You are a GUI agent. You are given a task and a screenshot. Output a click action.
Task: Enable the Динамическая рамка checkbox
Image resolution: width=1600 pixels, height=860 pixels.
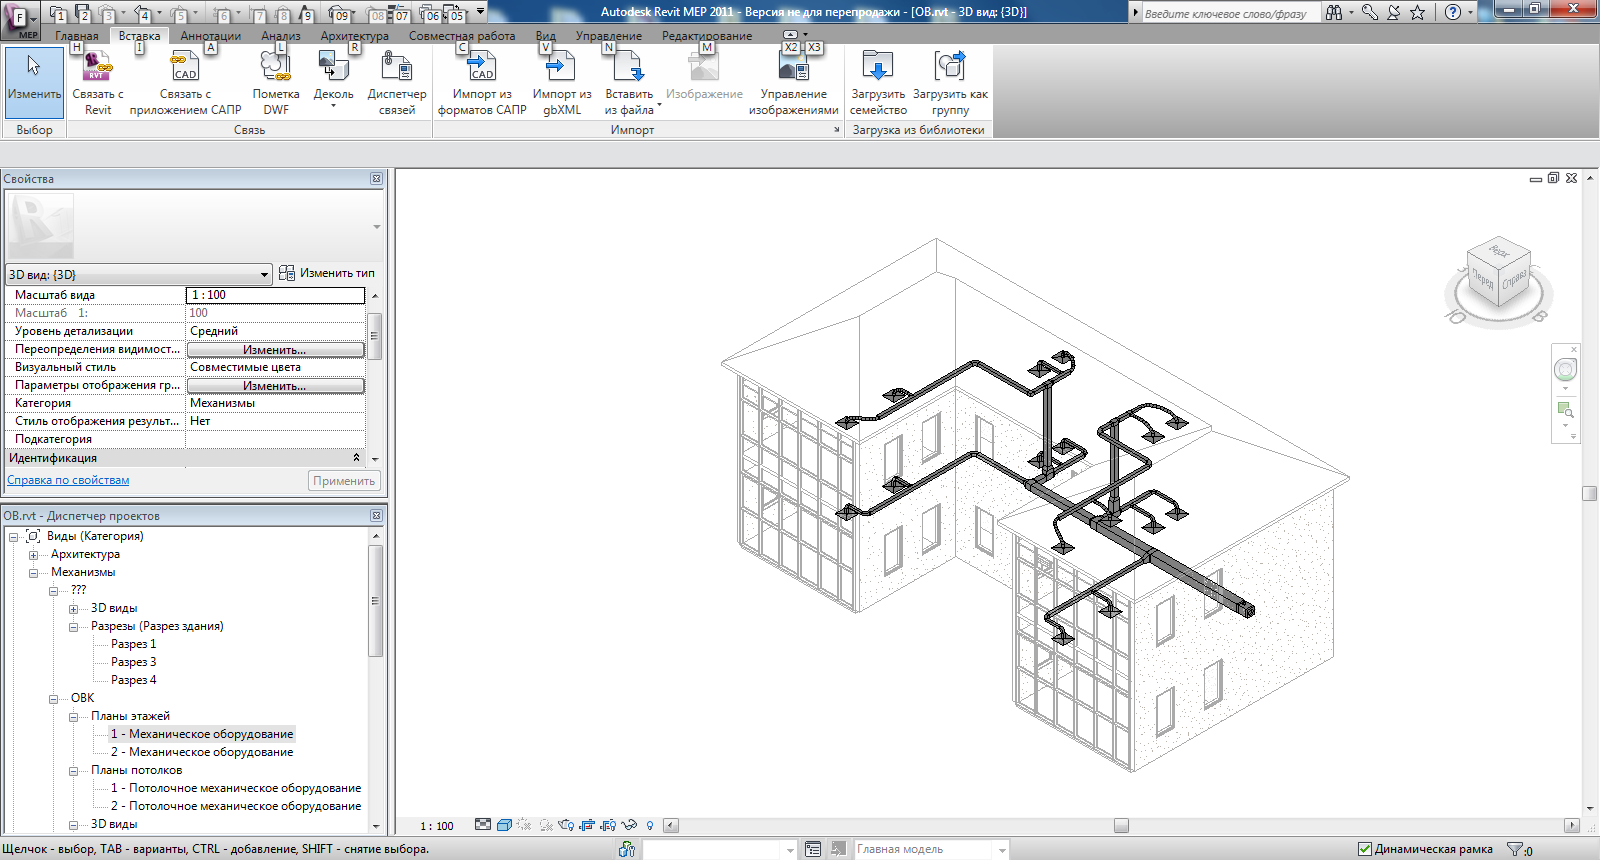point(1364,849)
